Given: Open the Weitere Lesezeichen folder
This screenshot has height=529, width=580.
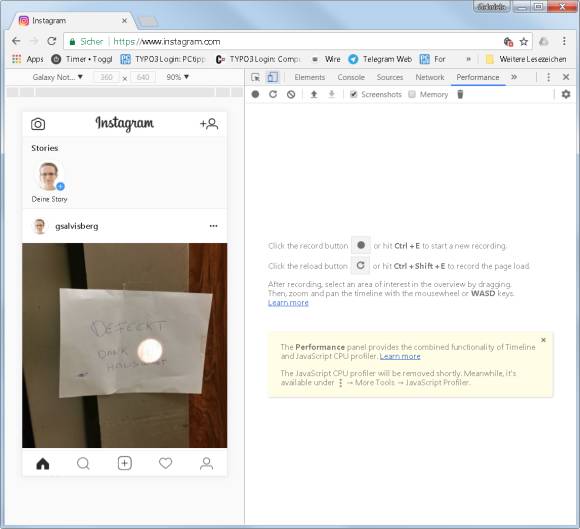Looking at the screenshot, I should tap(526, 59).
